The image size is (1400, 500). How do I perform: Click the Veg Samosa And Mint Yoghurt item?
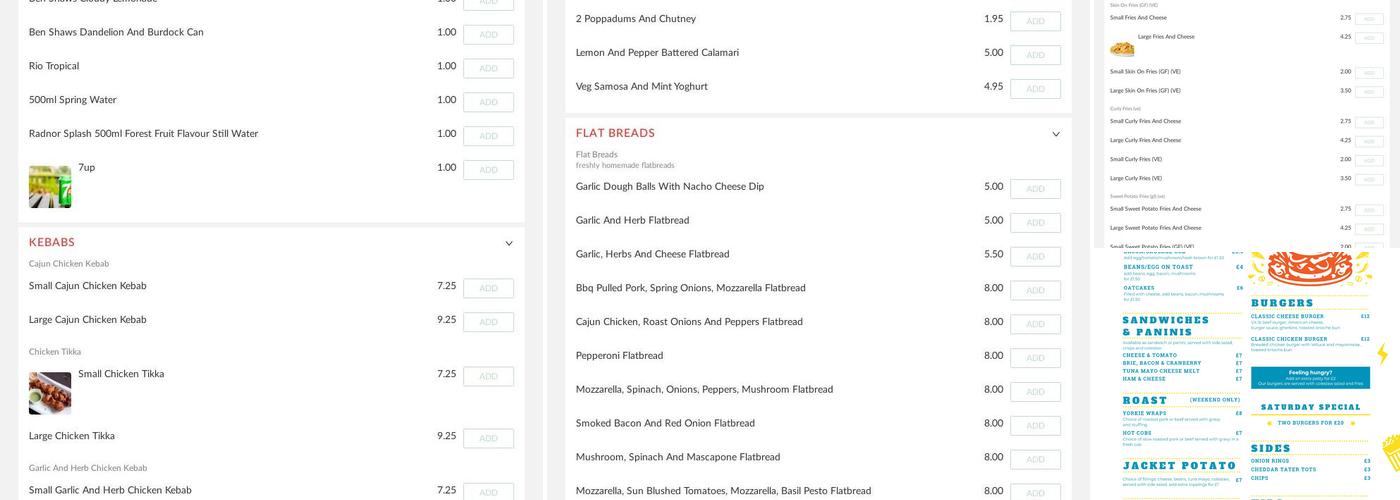click(x=641, y=87)
